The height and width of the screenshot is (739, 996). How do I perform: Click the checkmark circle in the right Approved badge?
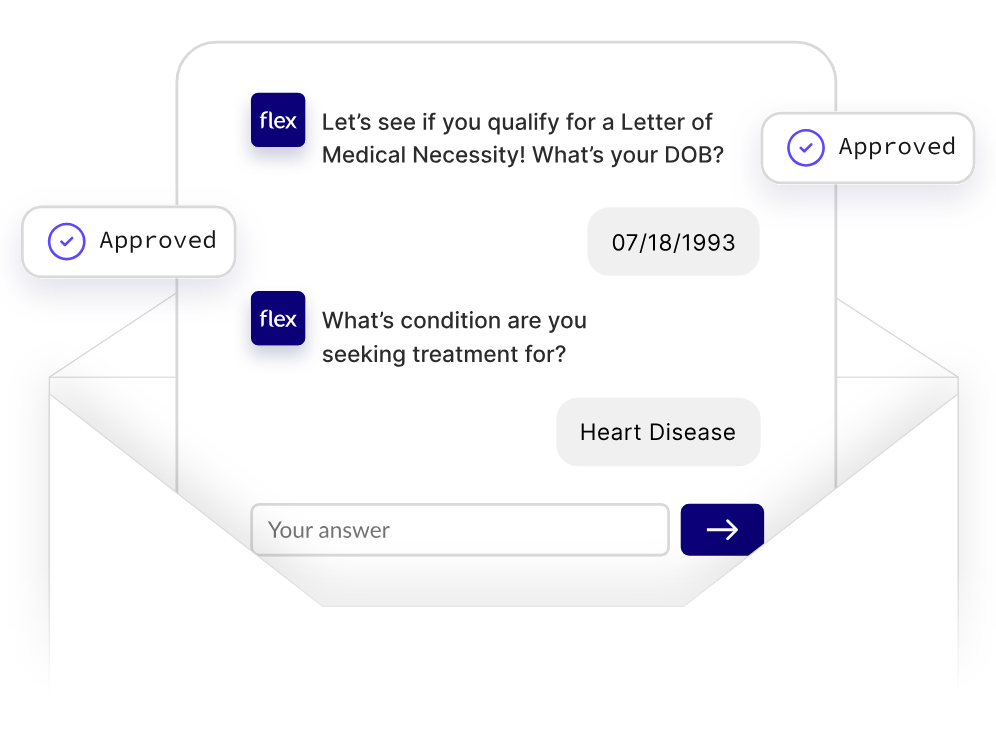(806, 148)
